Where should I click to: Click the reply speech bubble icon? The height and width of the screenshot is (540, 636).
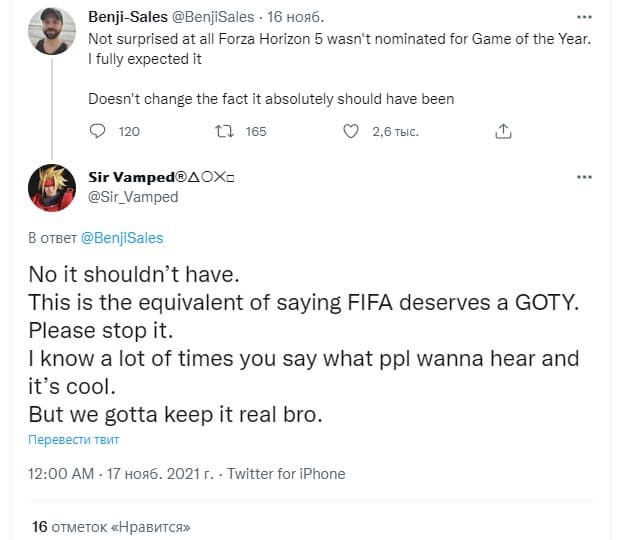click(98, 131)
